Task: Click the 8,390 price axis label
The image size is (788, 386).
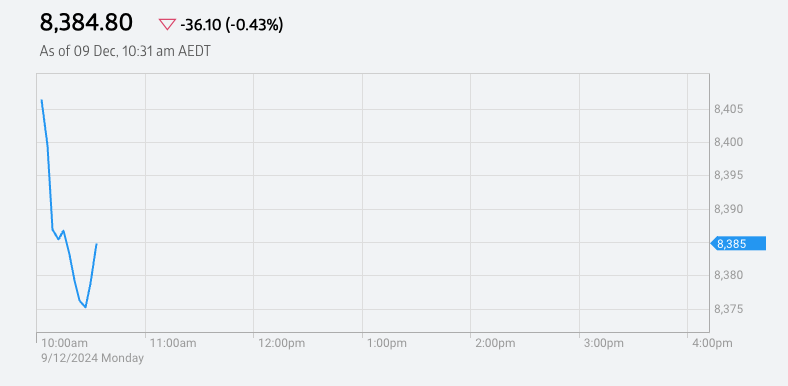Action: pos(730,209)
